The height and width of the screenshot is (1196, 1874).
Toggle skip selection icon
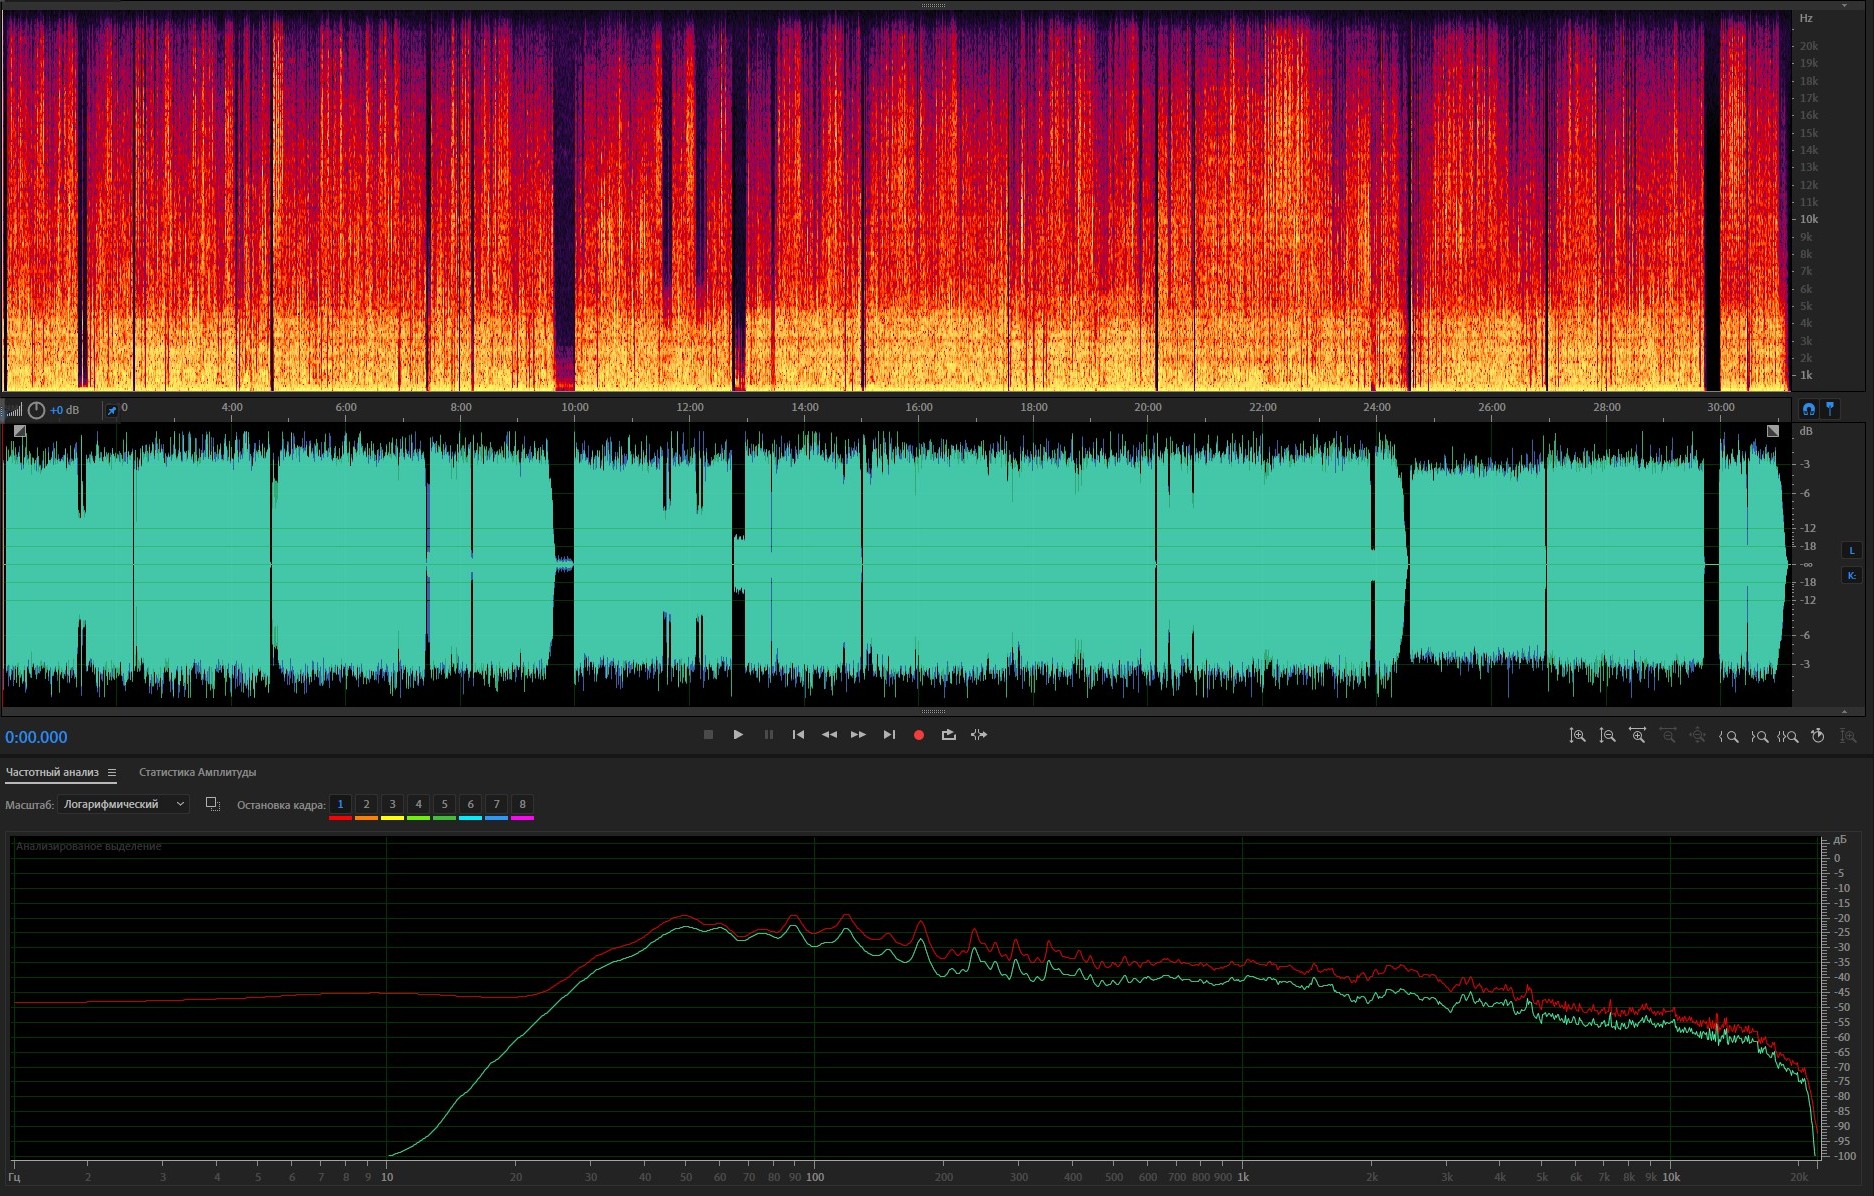tap(979, 735)
